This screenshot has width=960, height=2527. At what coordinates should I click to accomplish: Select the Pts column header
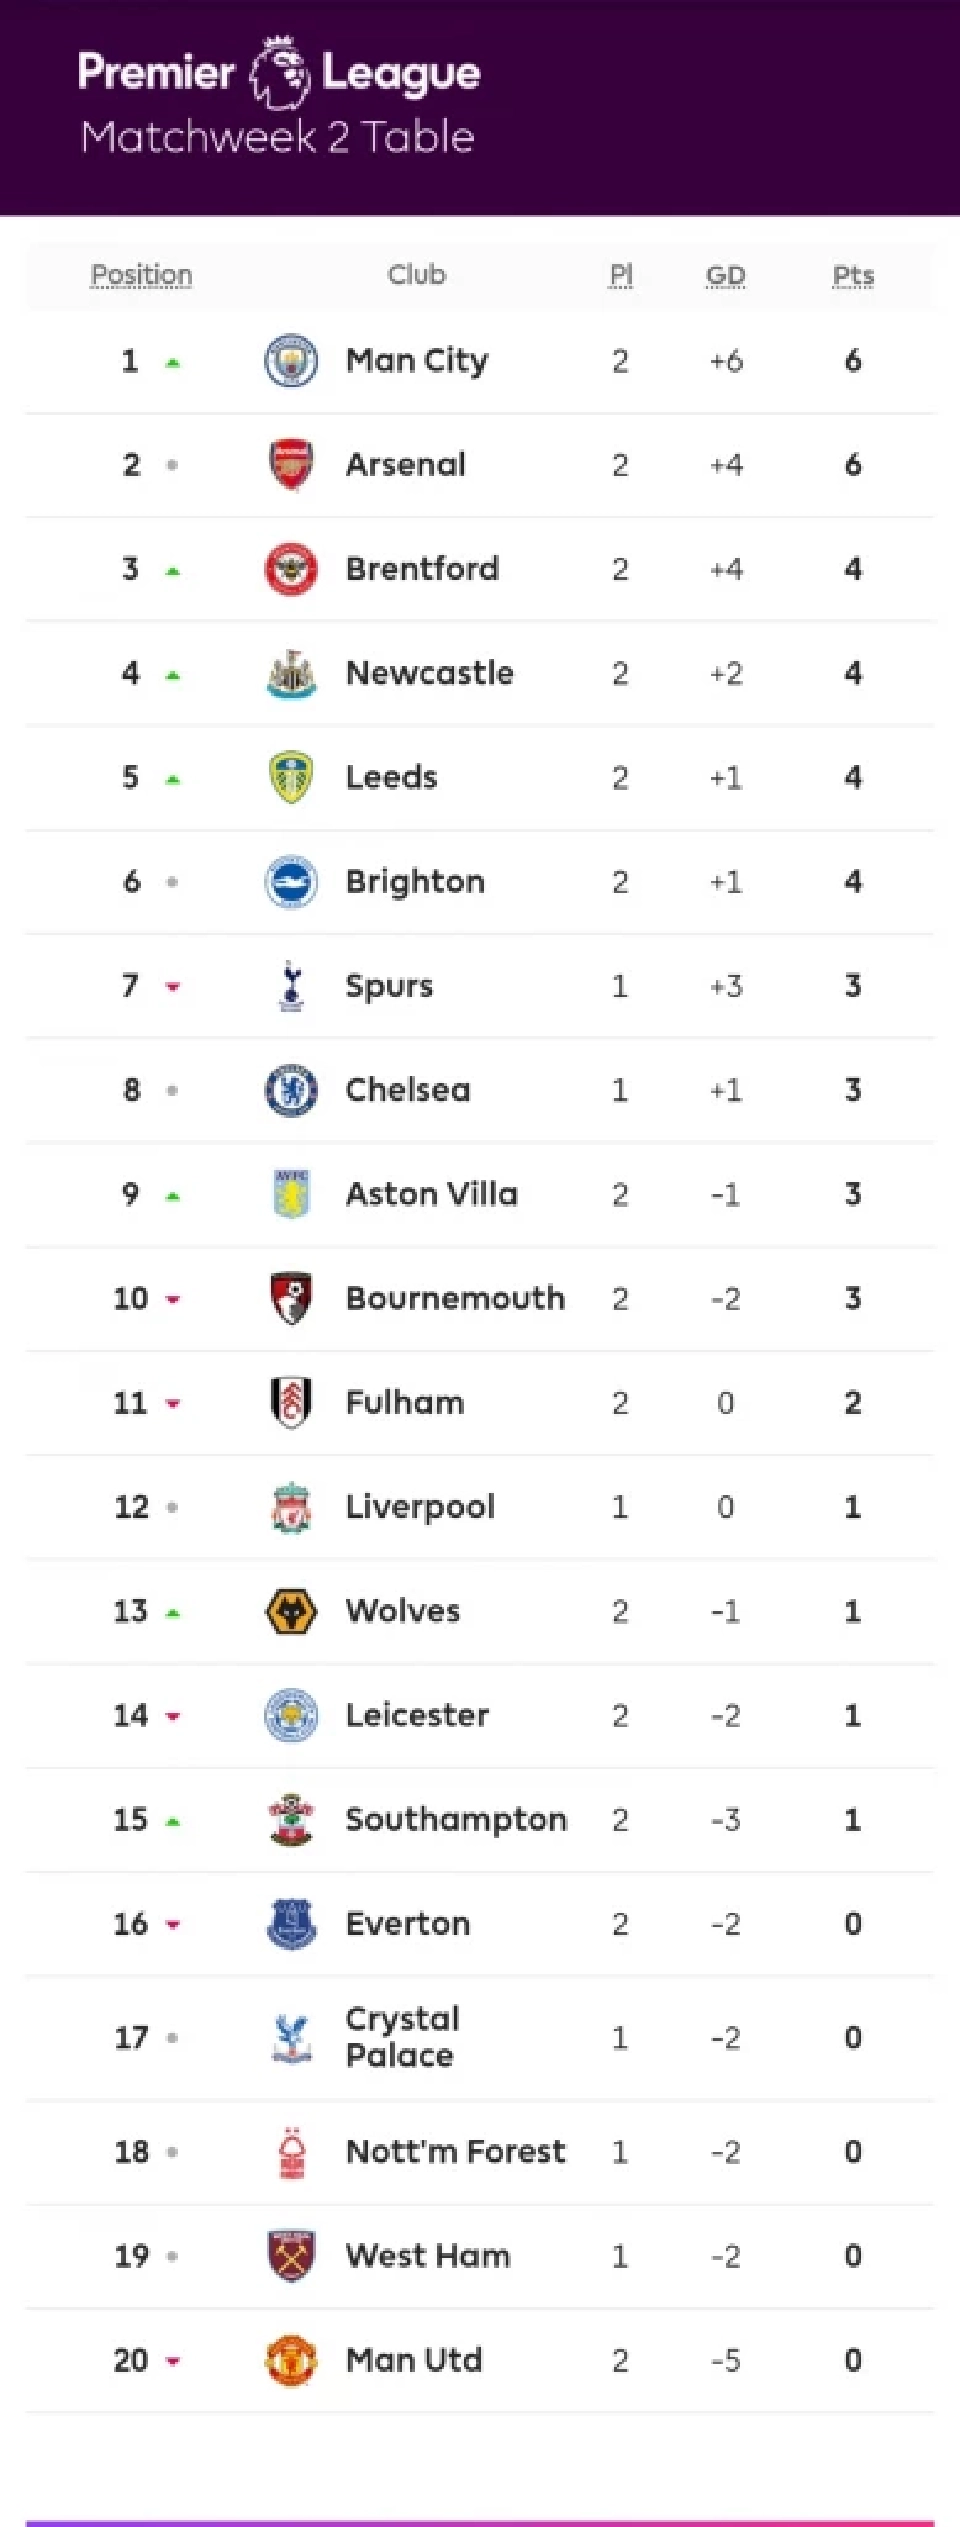coord(853,275)
